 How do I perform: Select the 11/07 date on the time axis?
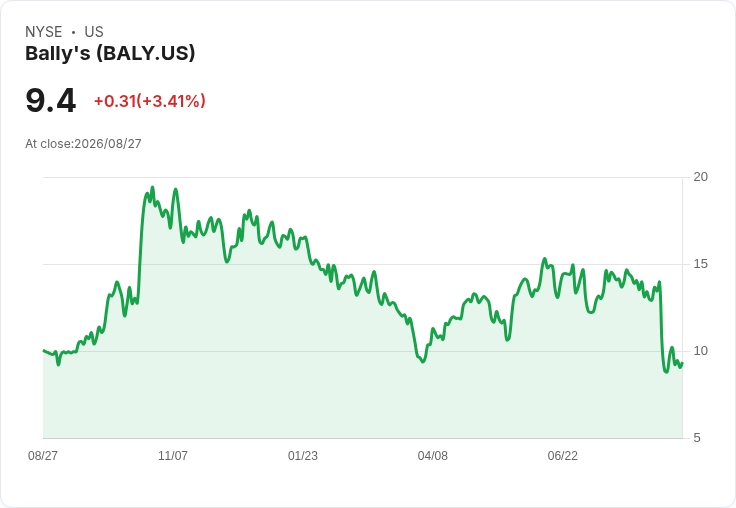pos(173,456)
